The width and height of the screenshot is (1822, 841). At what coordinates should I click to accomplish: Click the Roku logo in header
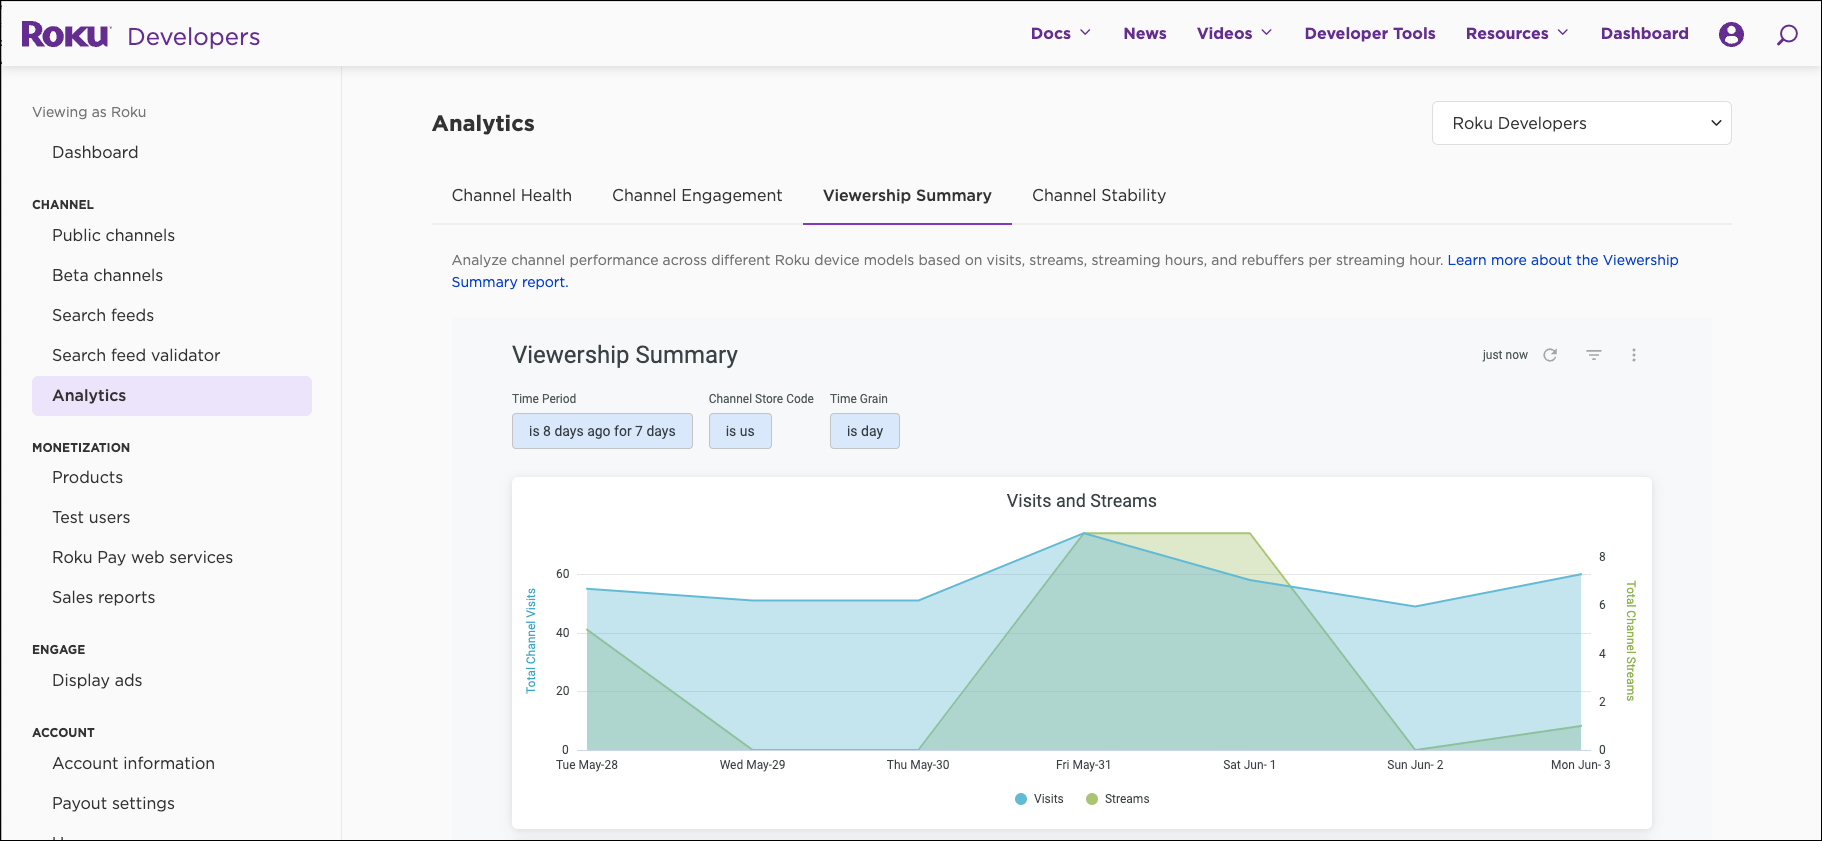tap(65, 35)
